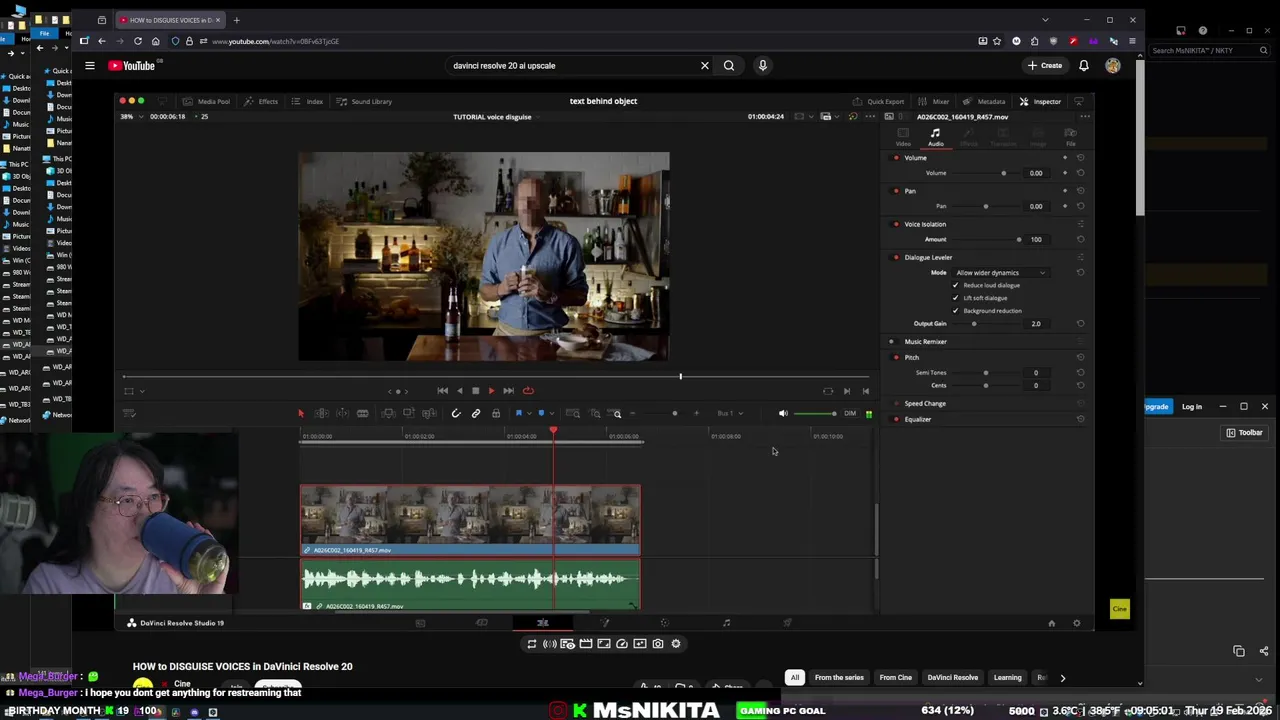
Task: Uncheck Background reduction checkbox
Action: (x=955, y=311)
